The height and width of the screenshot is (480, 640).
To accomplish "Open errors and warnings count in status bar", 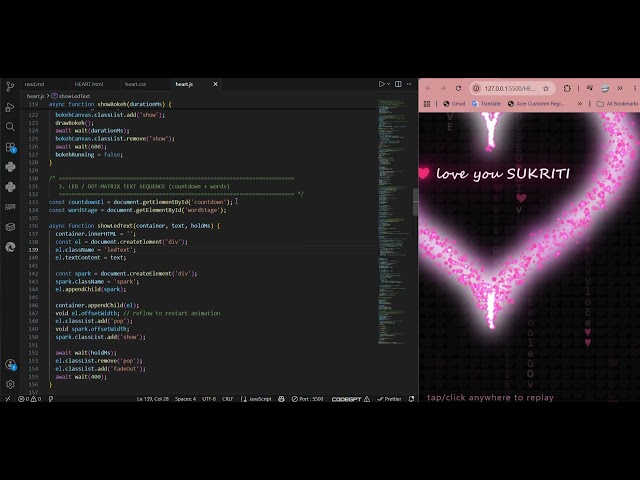I will tap(29, 399).
